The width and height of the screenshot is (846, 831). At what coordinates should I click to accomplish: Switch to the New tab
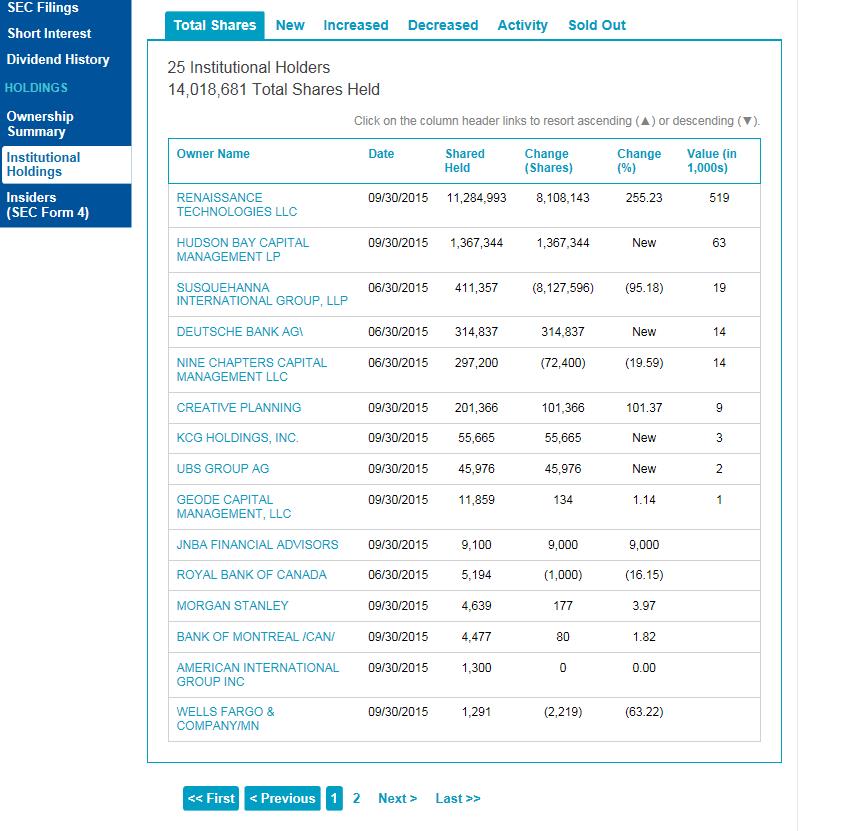point(290,25)
